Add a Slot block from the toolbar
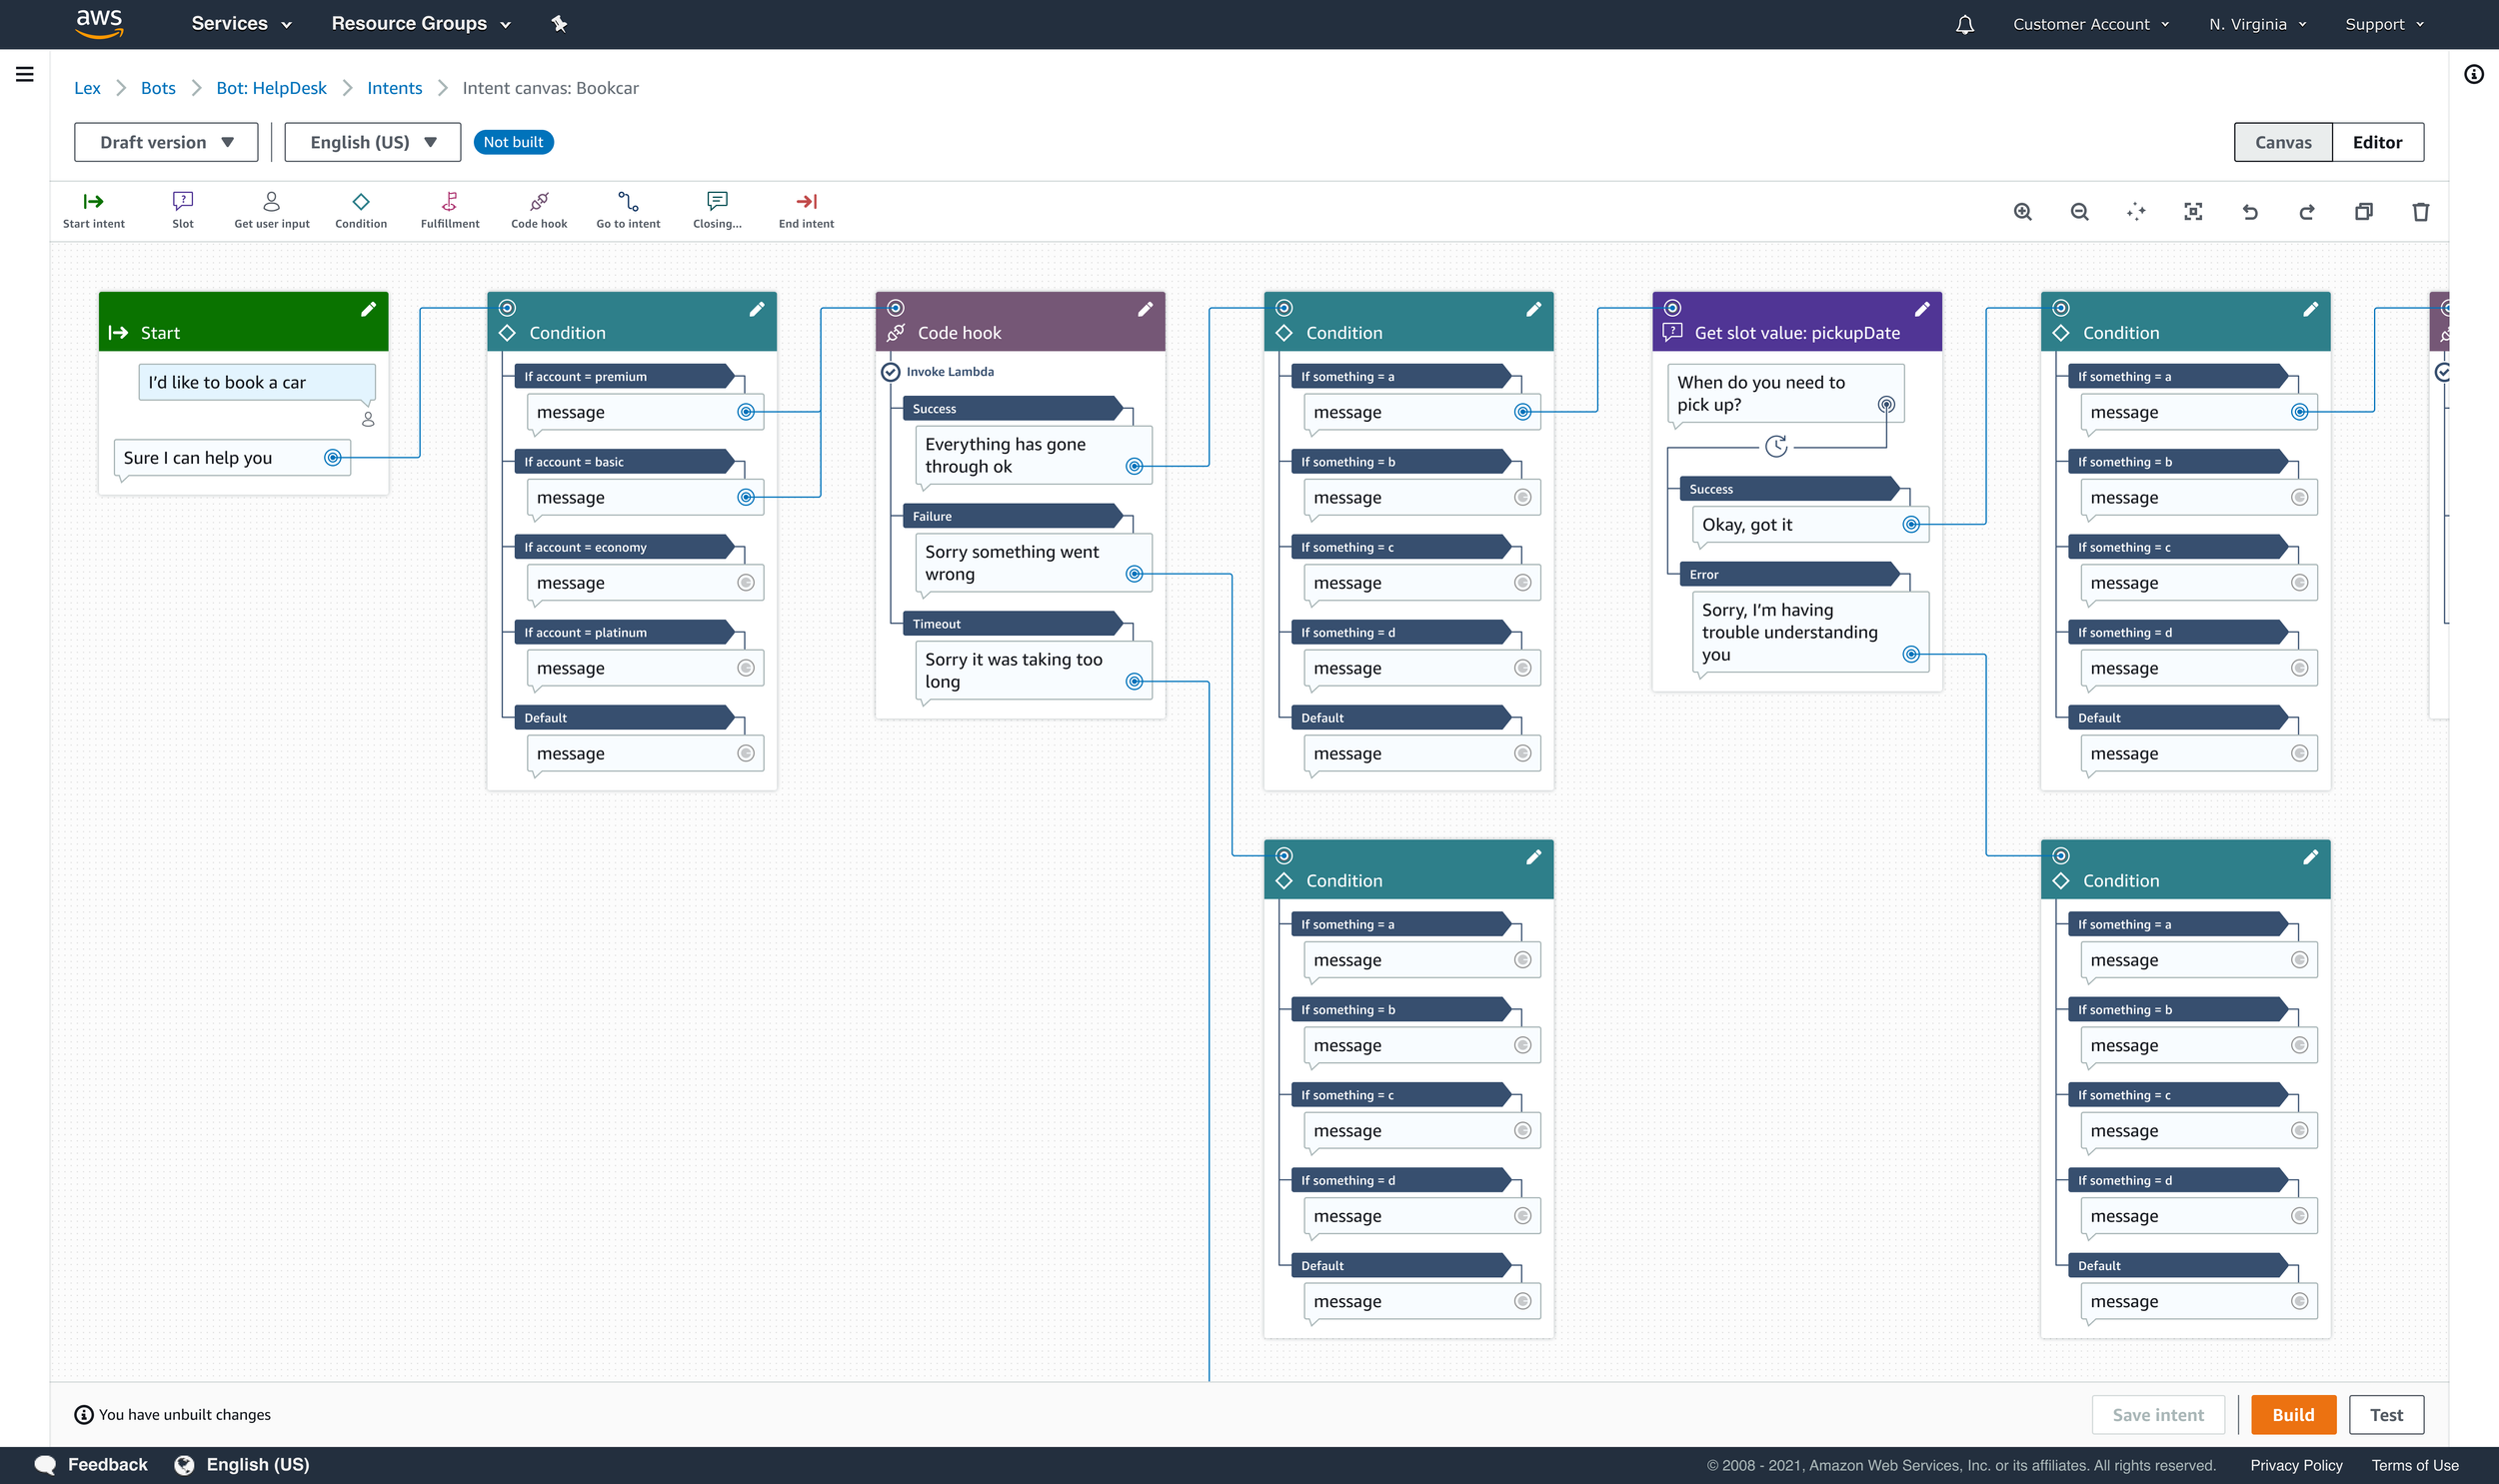Viewport: 2499px width, 1484px height. pos(182,209)
